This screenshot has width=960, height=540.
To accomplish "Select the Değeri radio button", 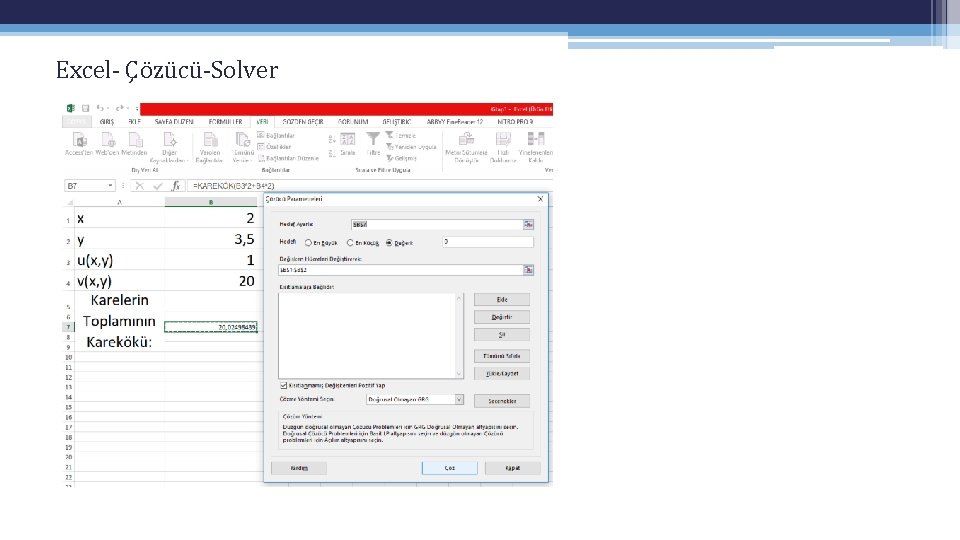I will click(x=389, y=243).
